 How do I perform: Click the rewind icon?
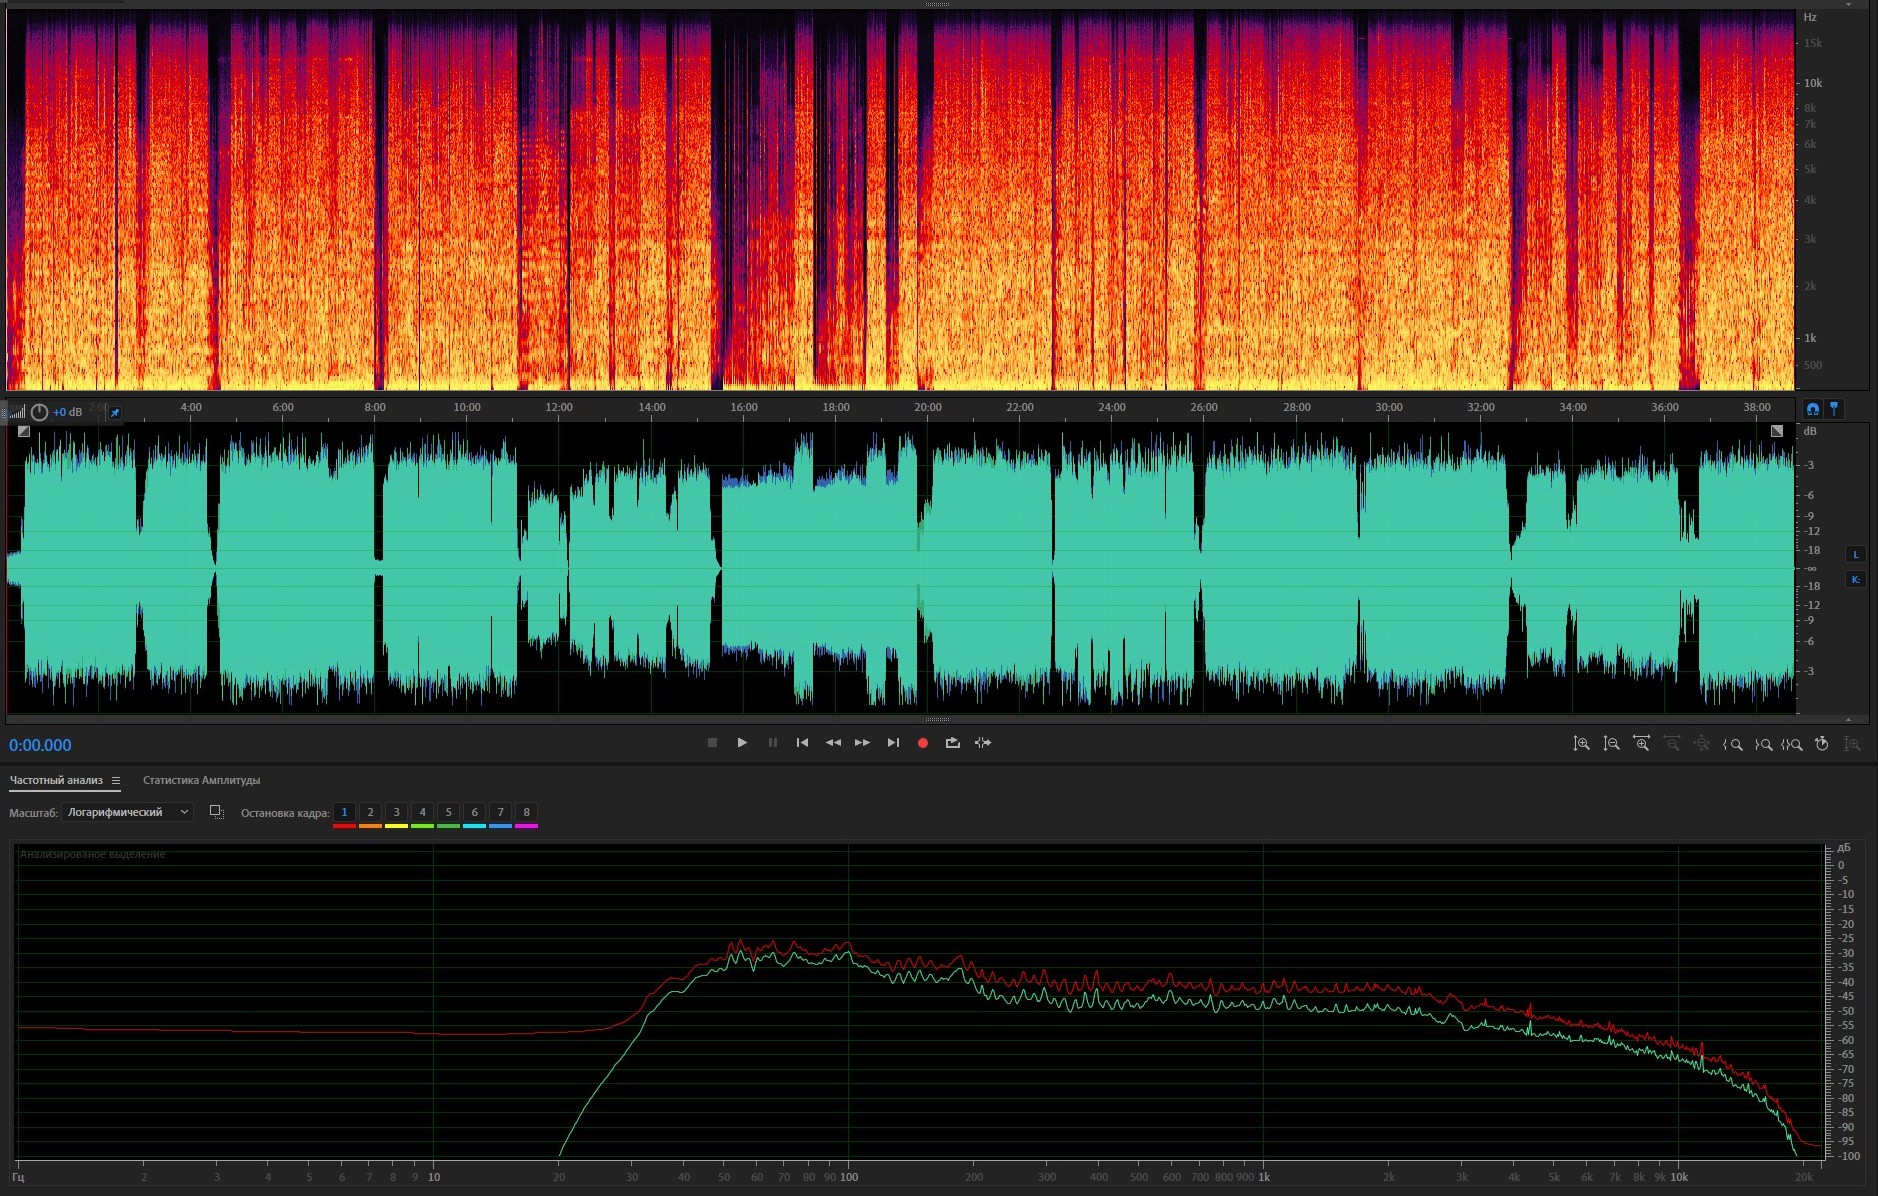[832, 743]
